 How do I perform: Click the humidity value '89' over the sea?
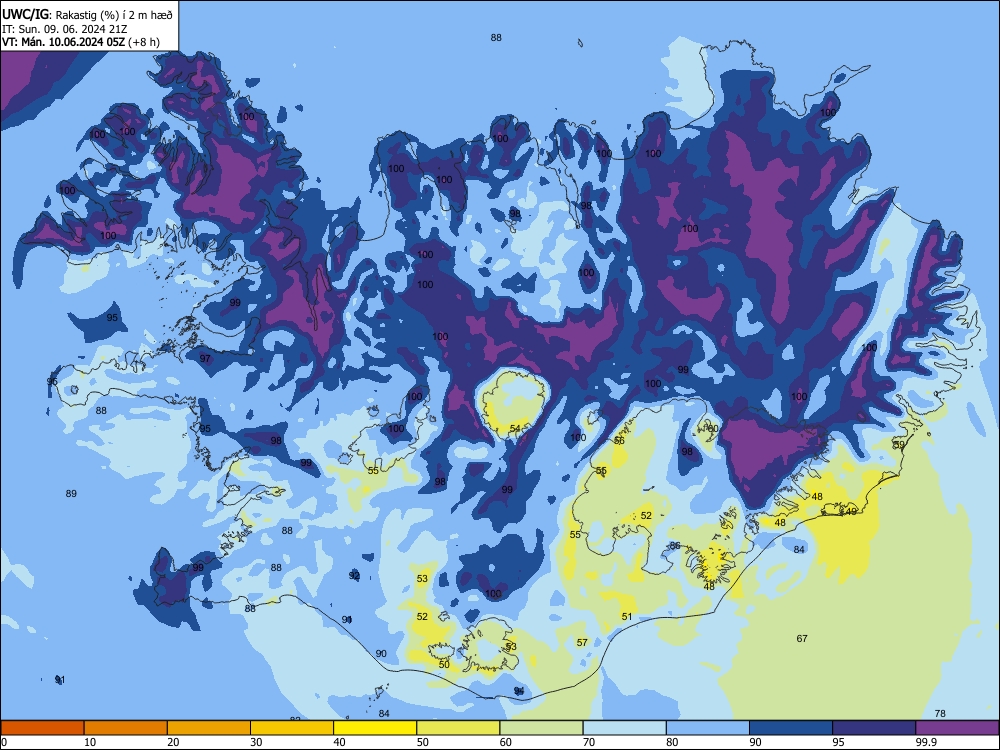[x=71, y=494]
